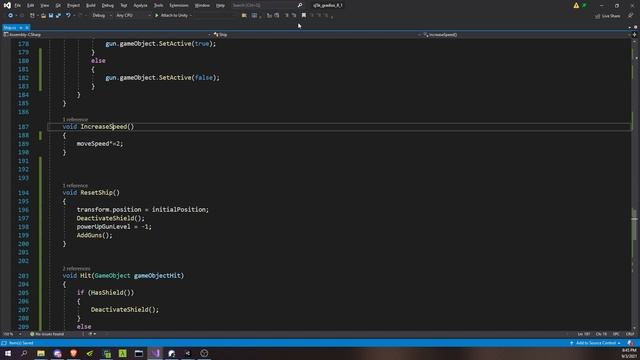
Task: Click Attach to Unity button
Action: (171, 16)
